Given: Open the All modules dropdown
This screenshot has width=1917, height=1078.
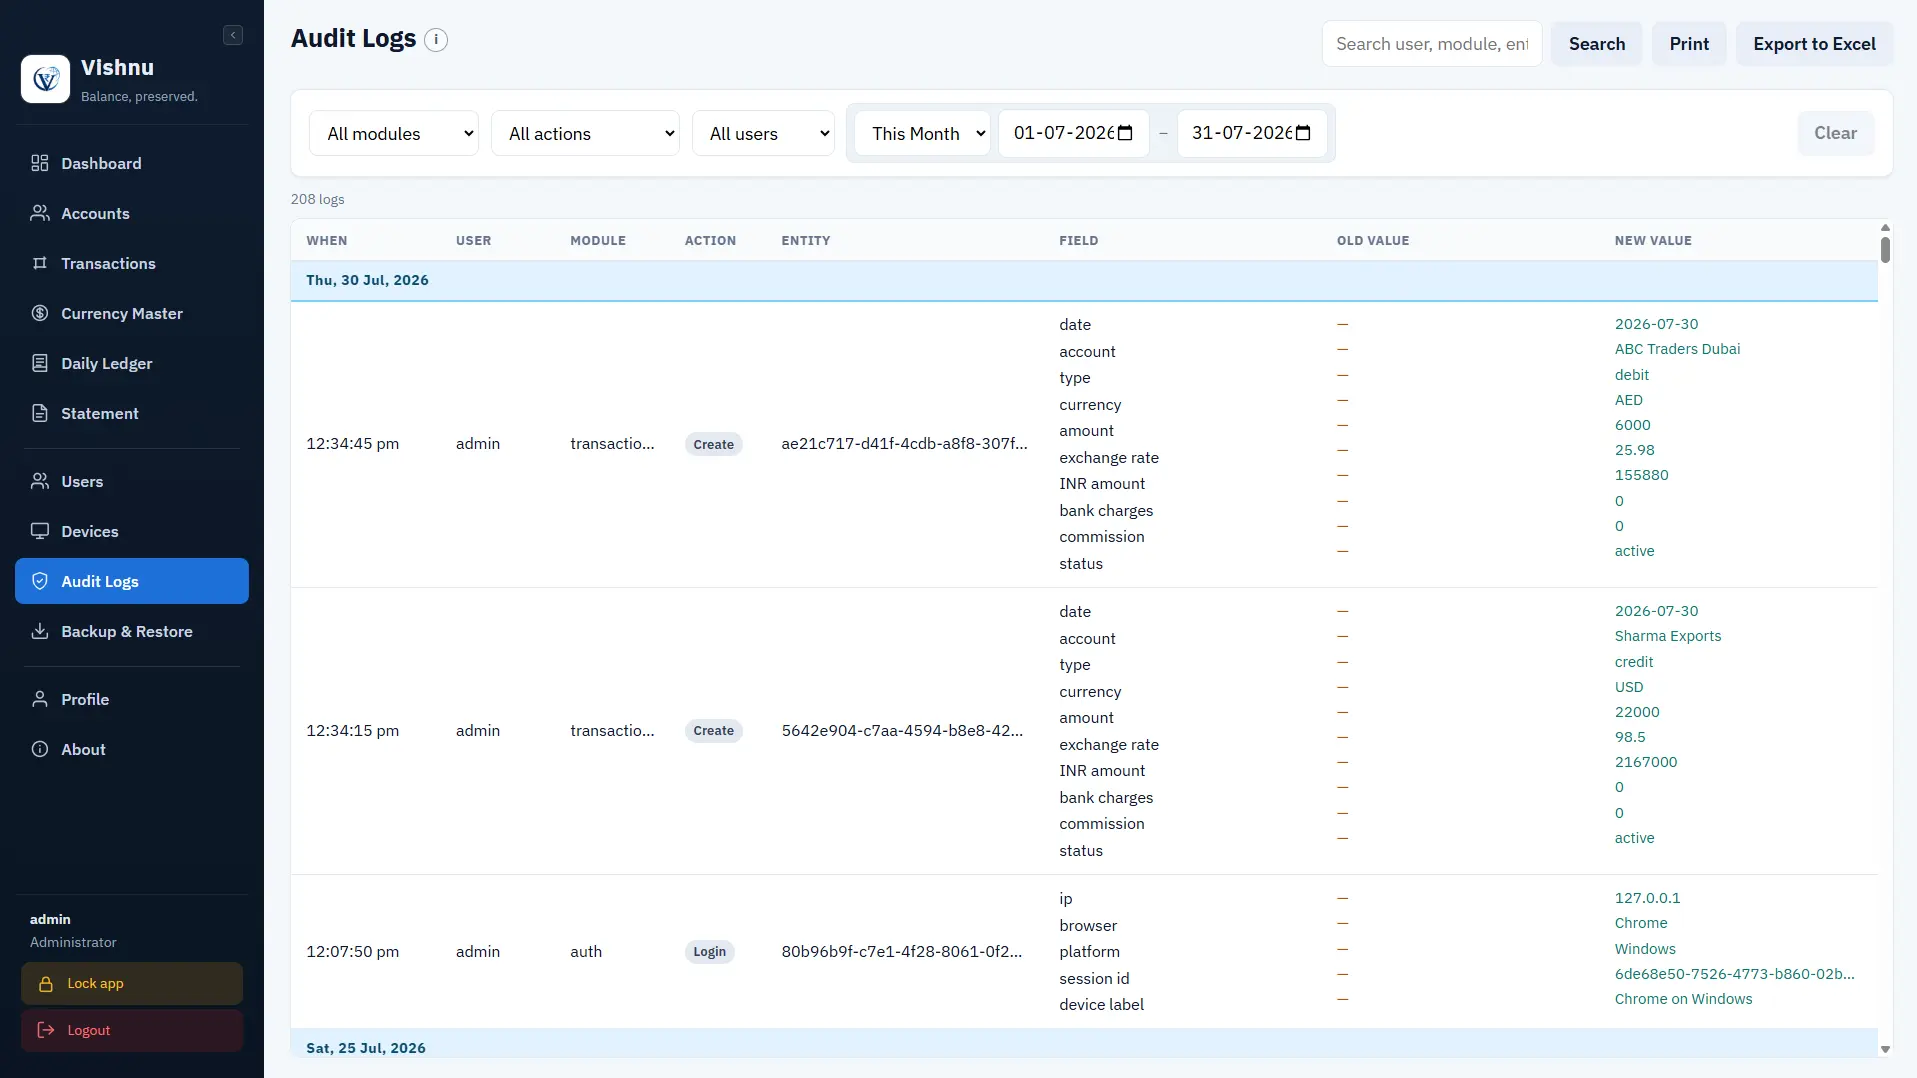Looking at the screenshot, I should click(394, 133).
